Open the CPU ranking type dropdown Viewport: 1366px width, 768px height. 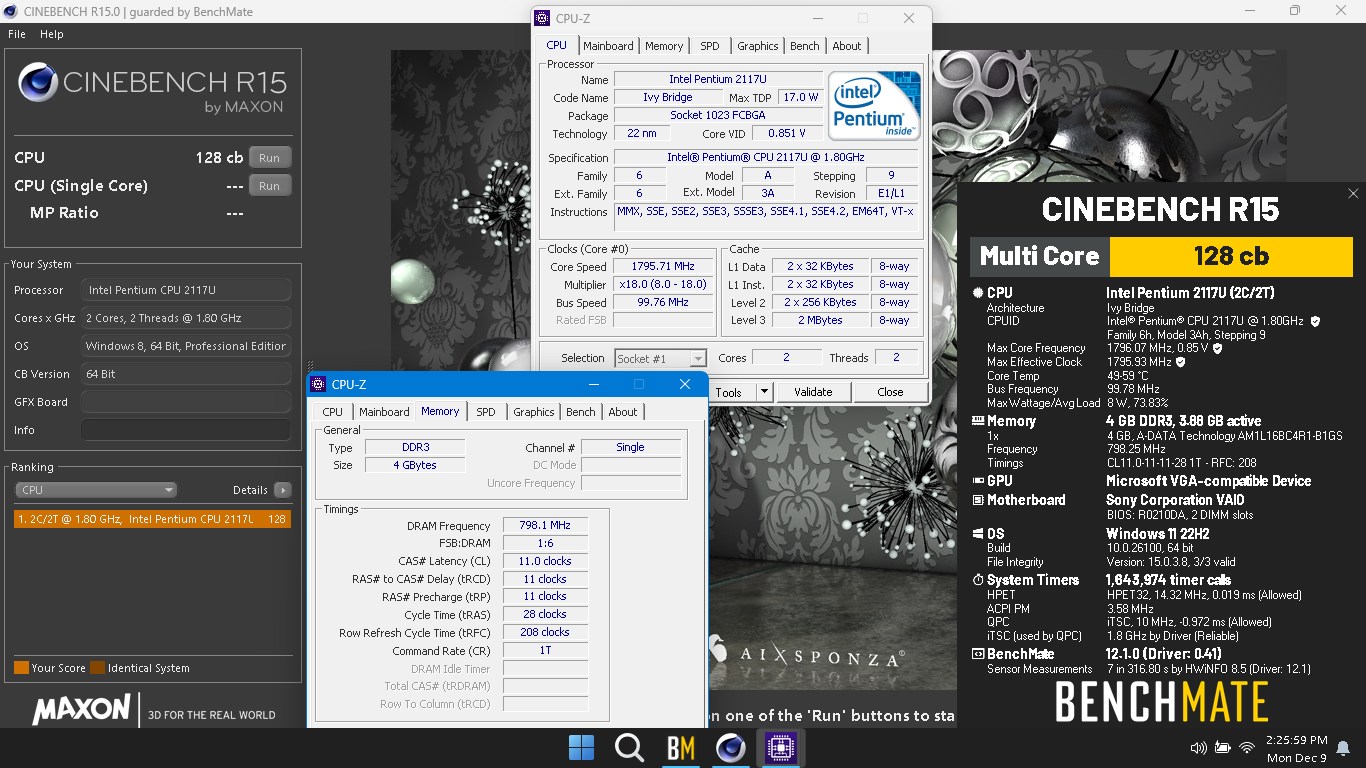coord(96,490)
